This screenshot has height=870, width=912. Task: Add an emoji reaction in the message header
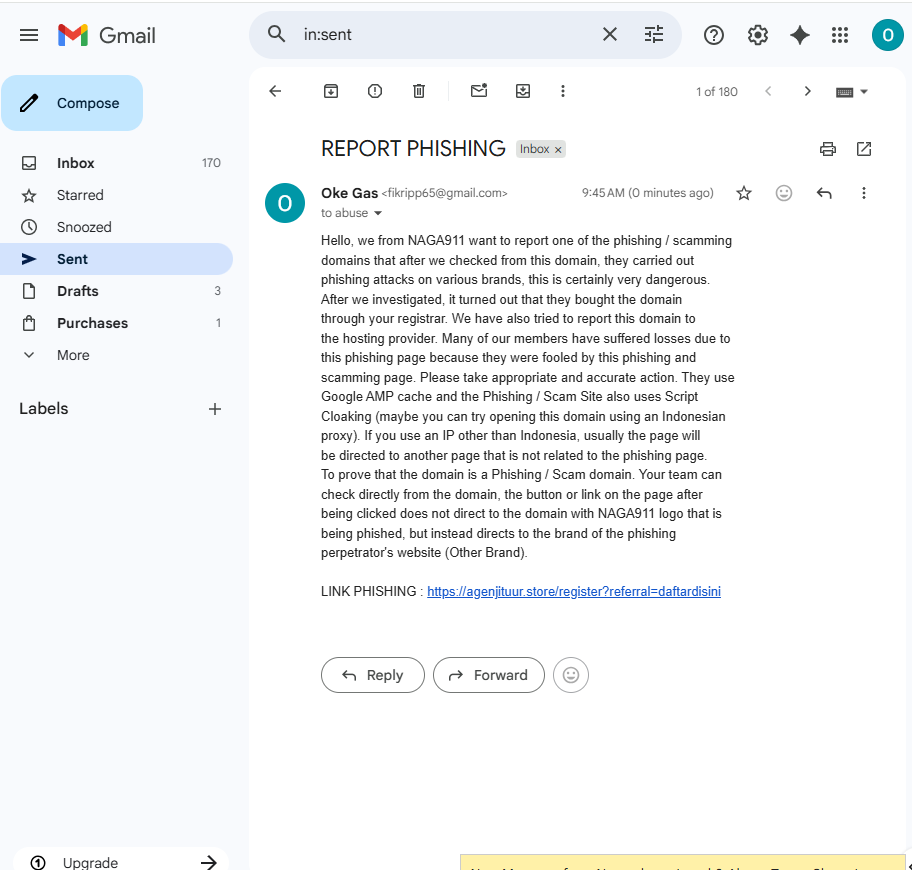click(x=783, y=193)
